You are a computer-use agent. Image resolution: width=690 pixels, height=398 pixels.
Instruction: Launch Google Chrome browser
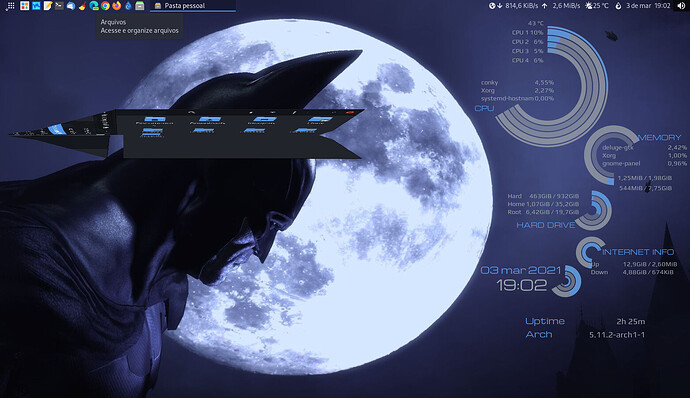105,6
